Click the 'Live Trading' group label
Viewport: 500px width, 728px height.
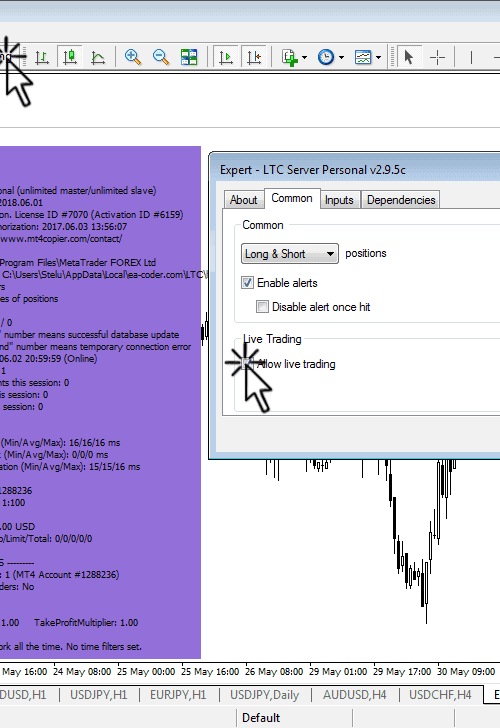[x=272, y=339]
